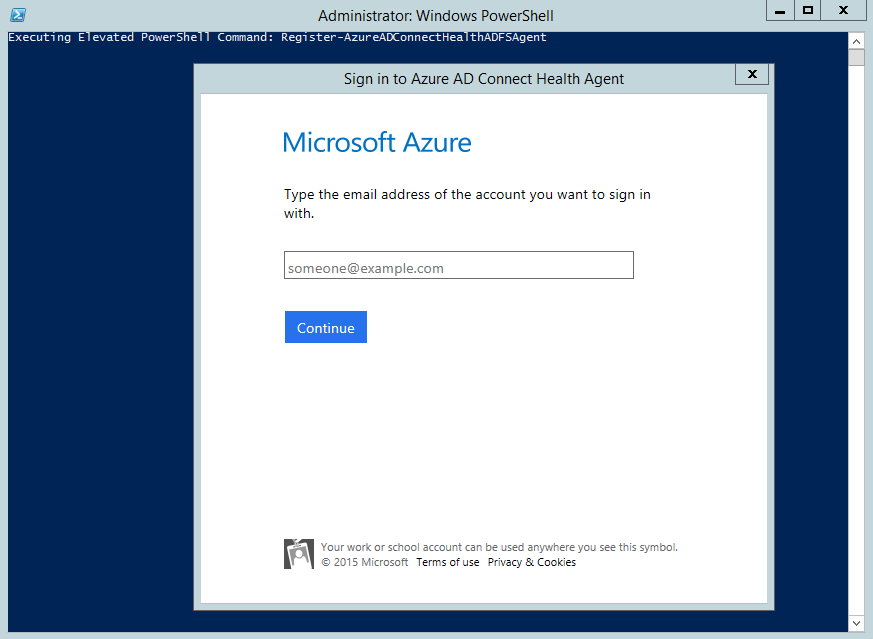This screenshot has width=873, height=639.
Task: Click the PowerShell scrollbar down arrow
Action: (x=856, y=623)
